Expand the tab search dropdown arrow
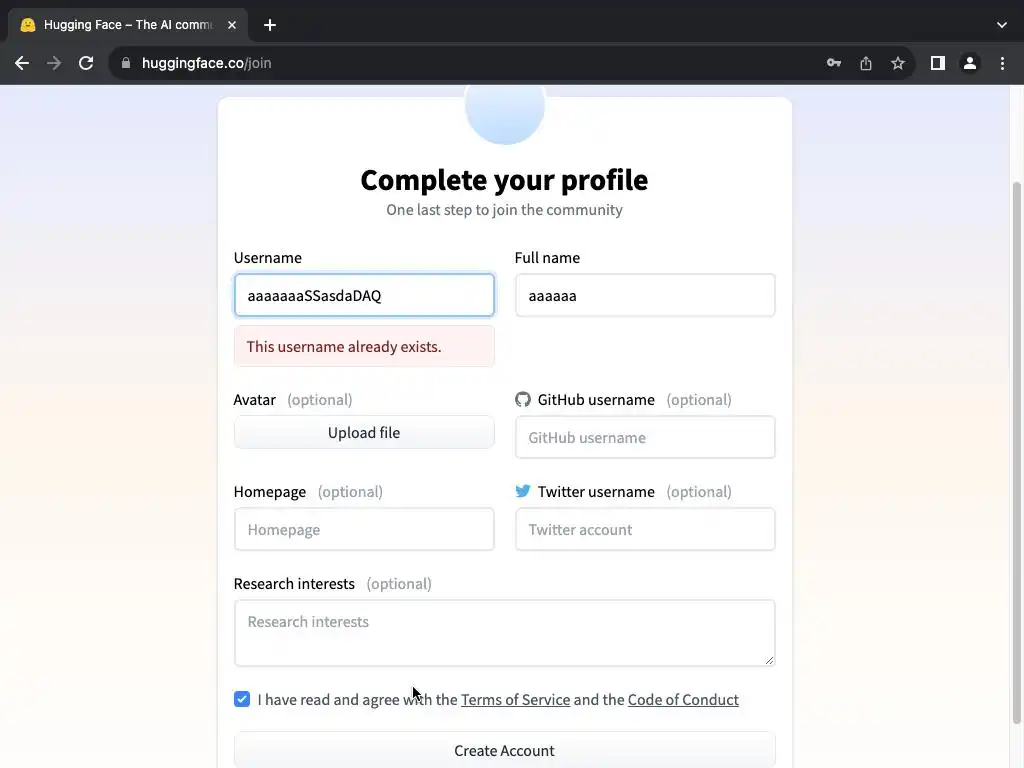1024x768 pixels. 1002,25
